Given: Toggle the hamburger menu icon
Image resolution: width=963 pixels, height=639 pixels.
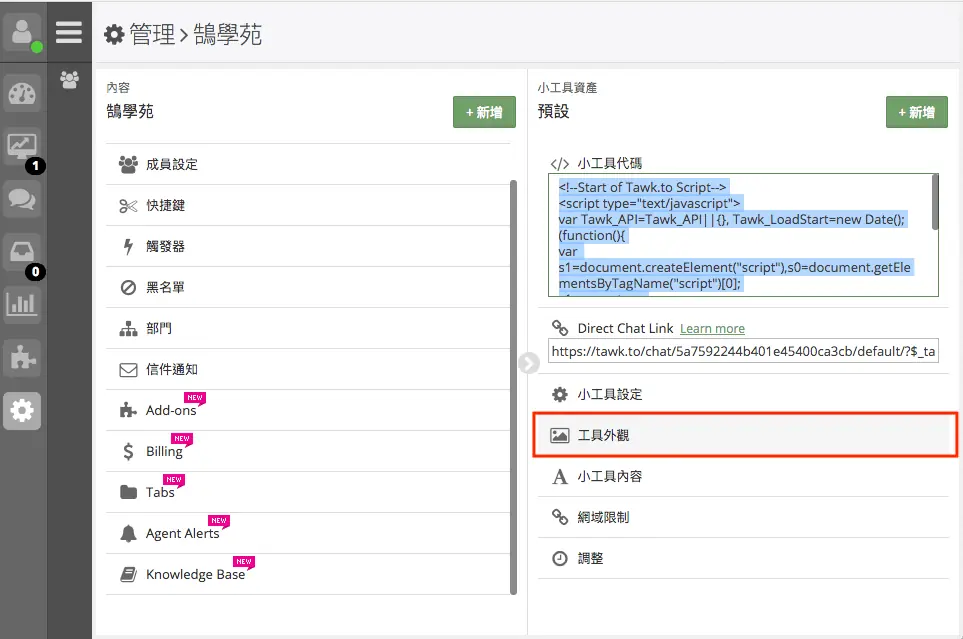Looking at the screenshot, I should pos(69,32).
